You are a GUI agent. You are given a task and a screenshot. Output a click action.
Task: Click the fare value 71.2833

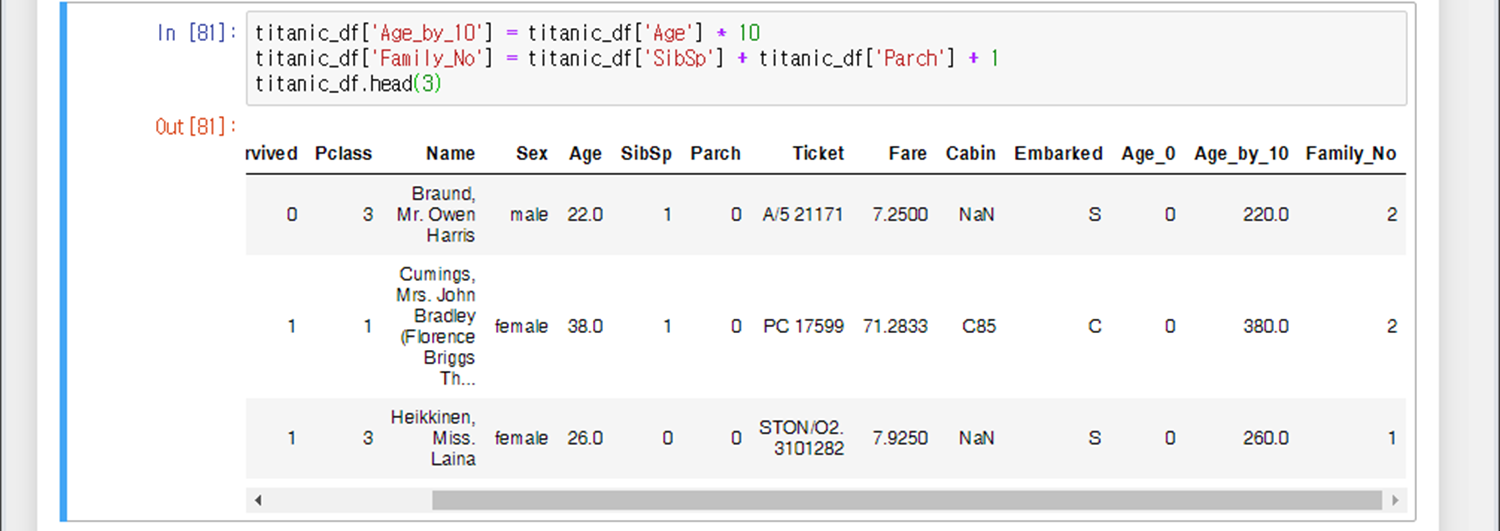pos(895,326)
